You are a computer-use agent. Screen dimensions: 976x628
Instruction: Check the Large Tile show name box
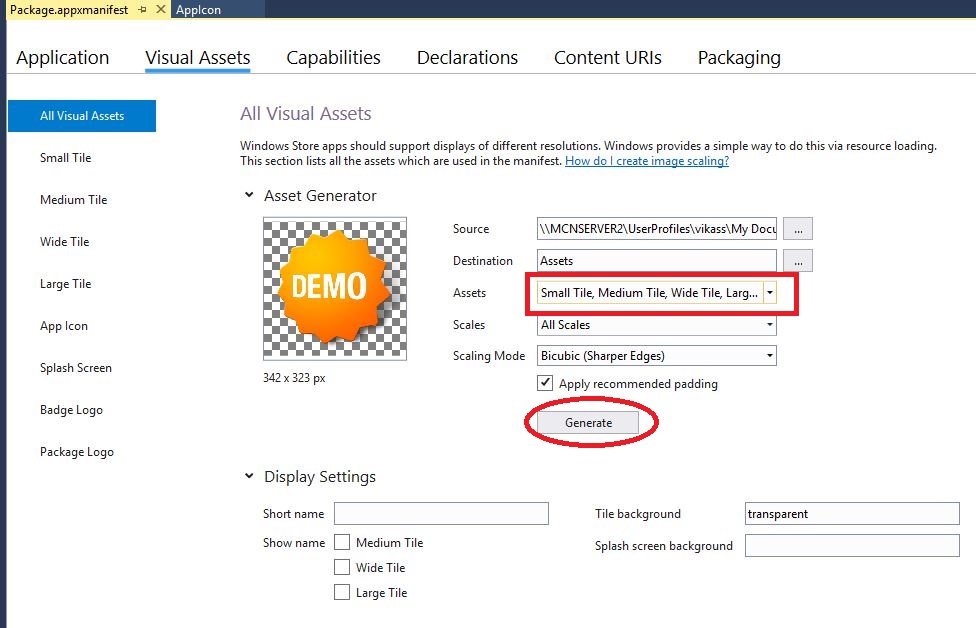[342, 593]
